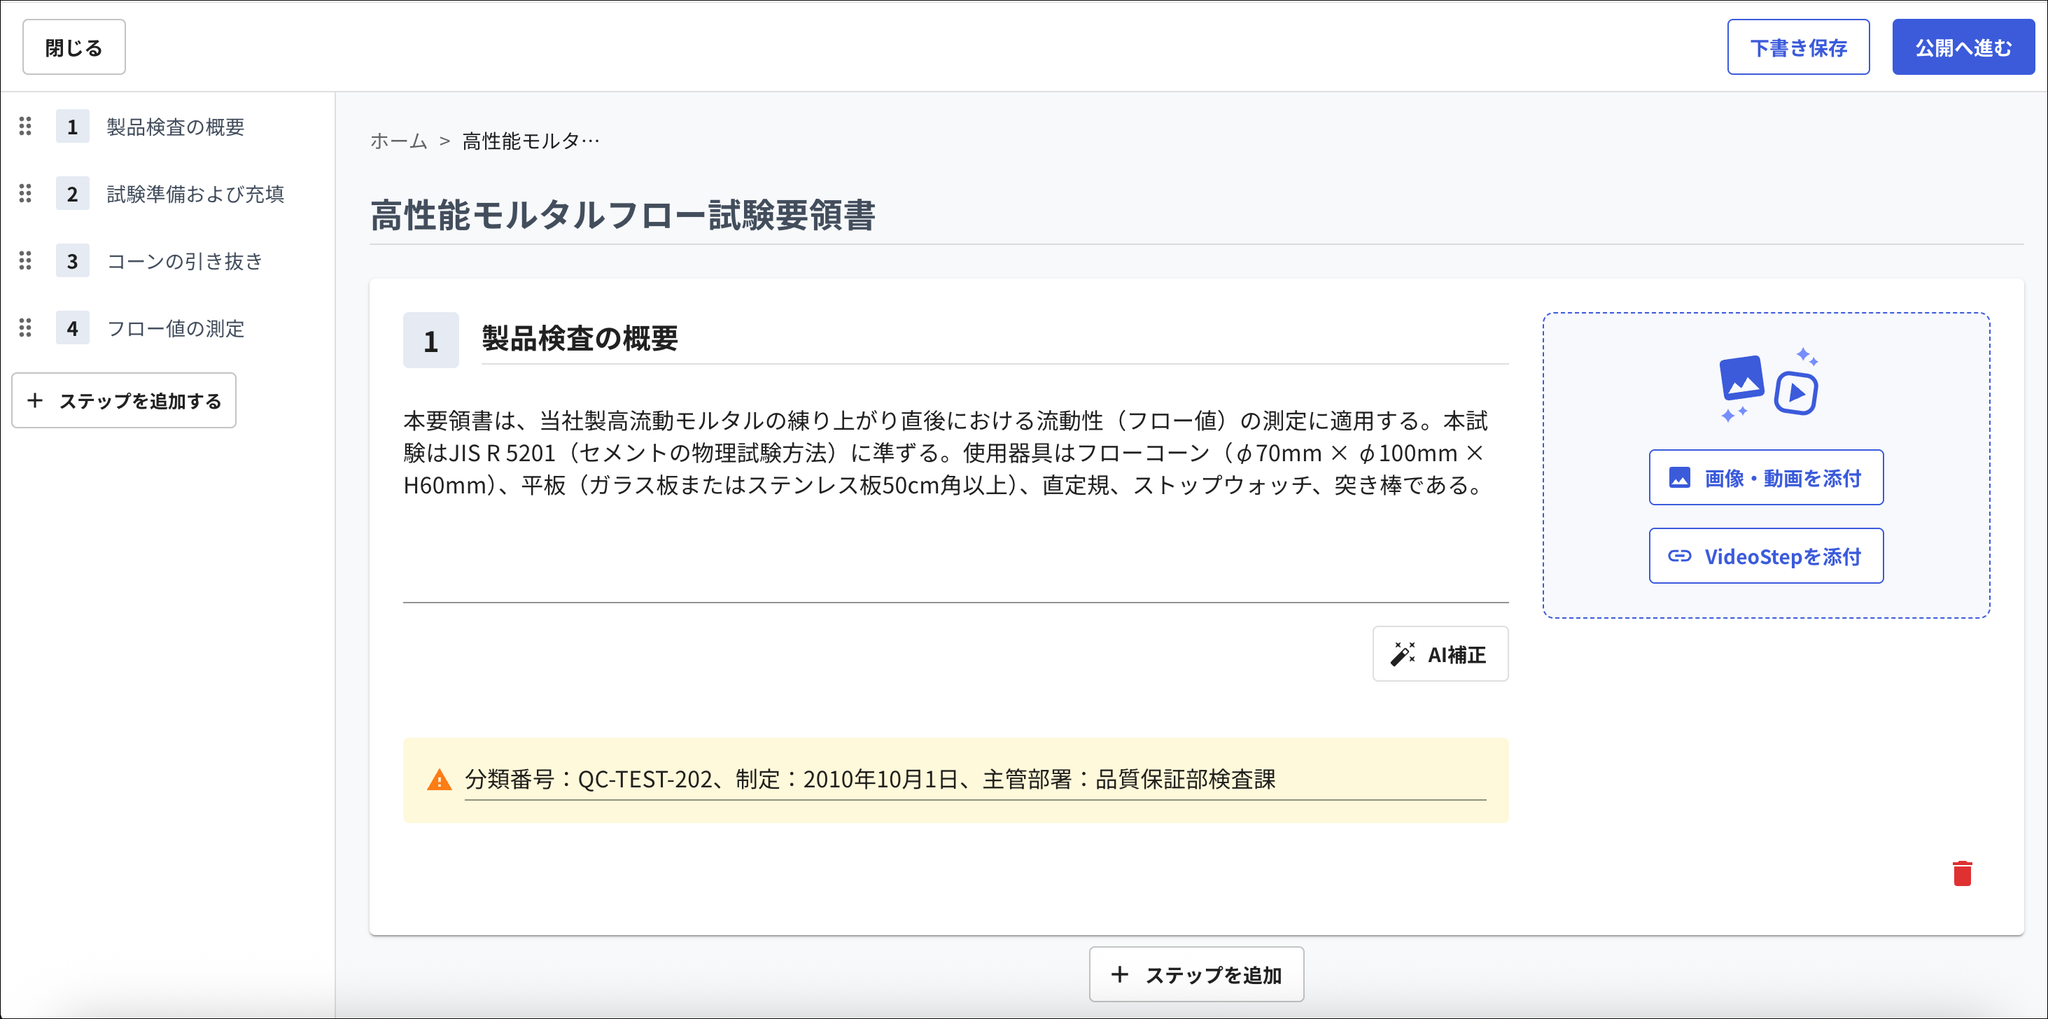Click the image and video illustration icon

pos(1768,385)
